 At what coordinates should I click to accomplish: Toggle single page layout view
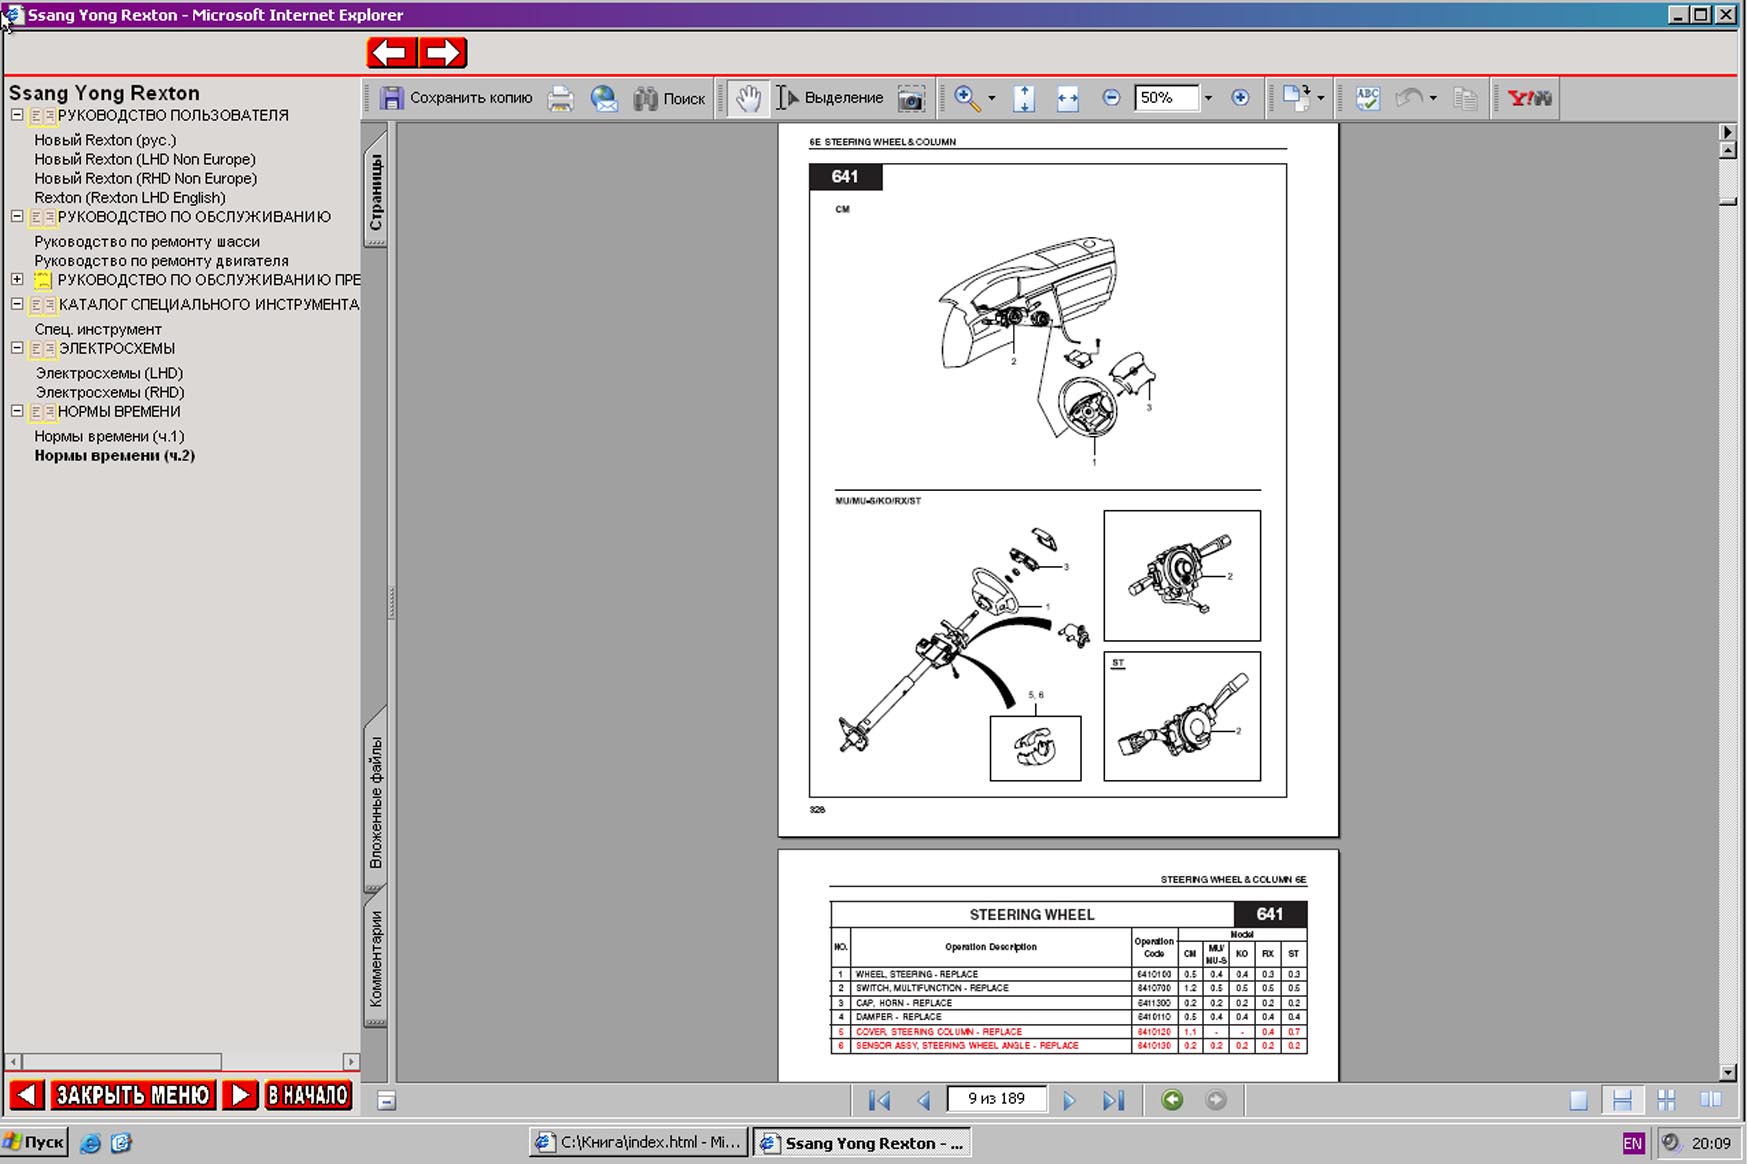click(x=1578, y=1100)
